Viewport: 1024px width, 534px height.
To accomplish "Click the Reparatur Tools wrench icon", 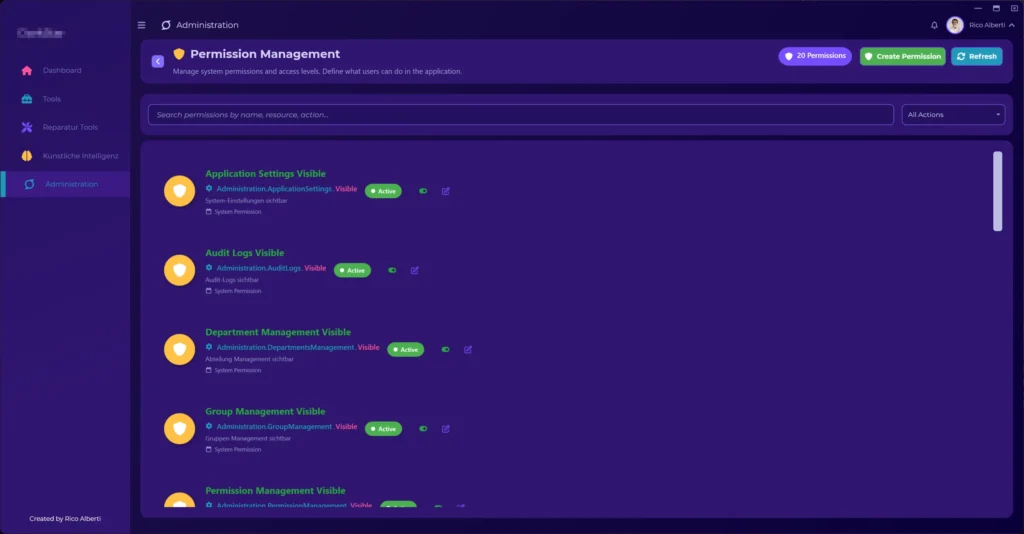I will [27, 127].
